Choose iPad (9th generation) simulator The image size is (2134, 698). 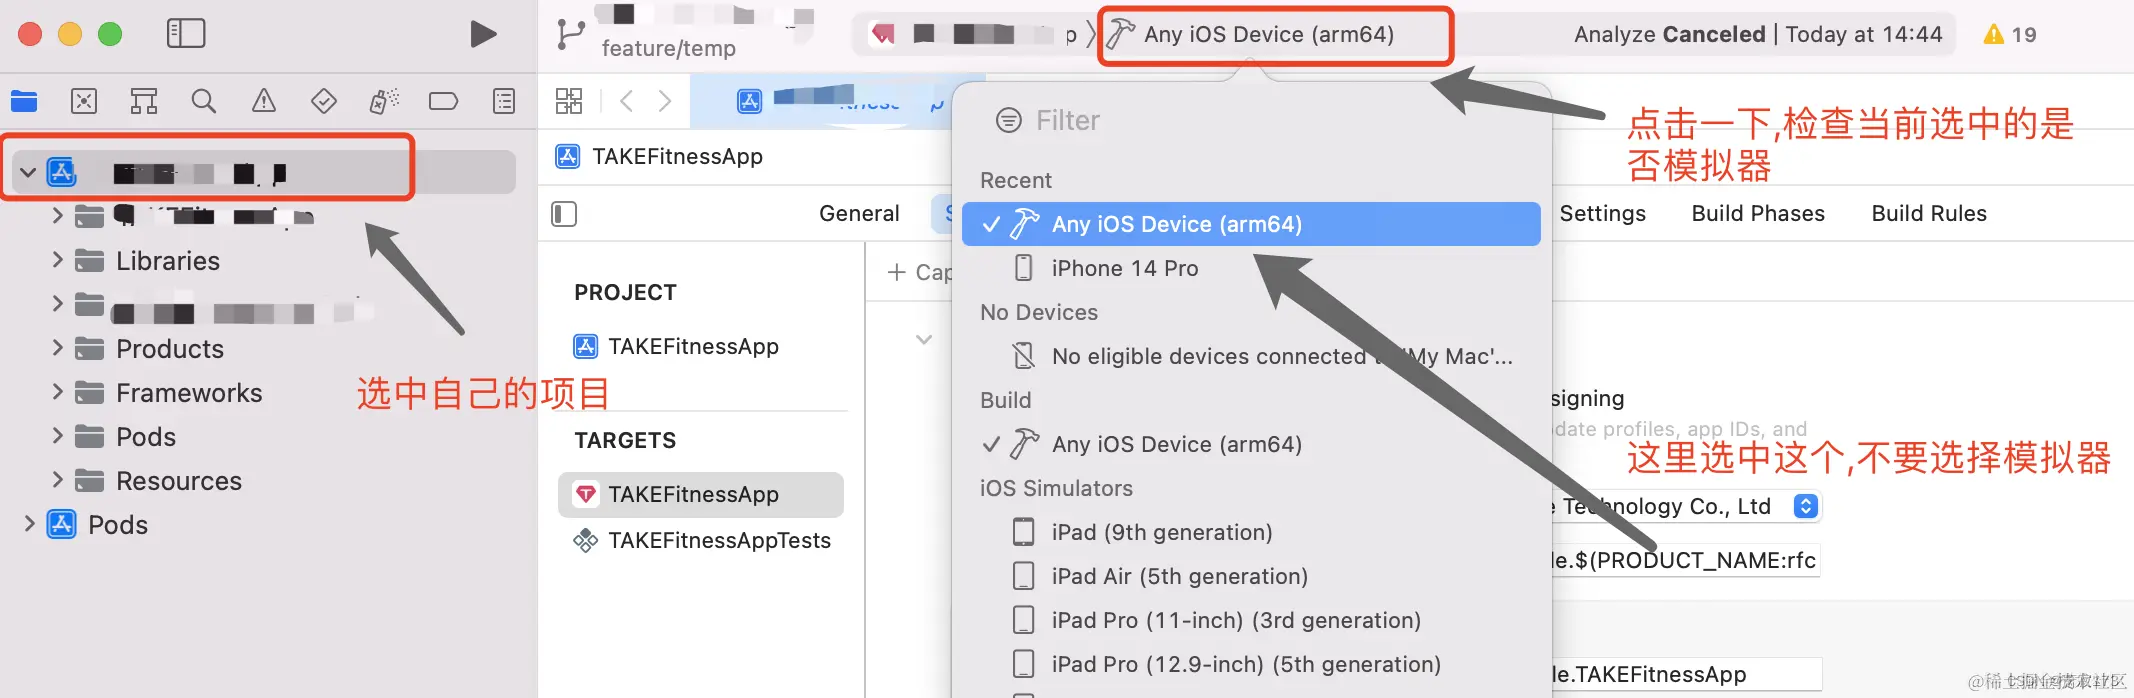click(x=1251, y=532)
